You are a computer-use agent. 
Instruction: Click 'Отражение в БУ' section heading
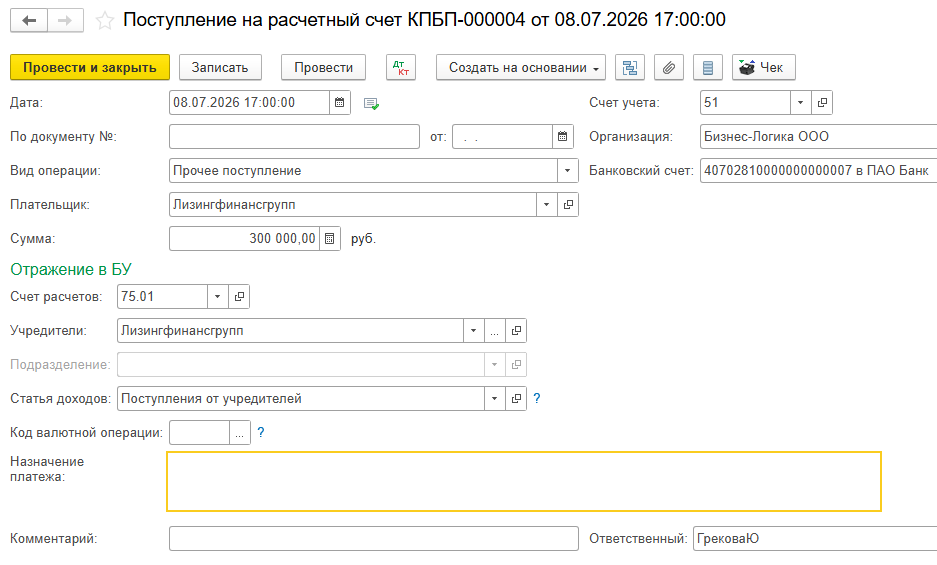coord(71,270)
